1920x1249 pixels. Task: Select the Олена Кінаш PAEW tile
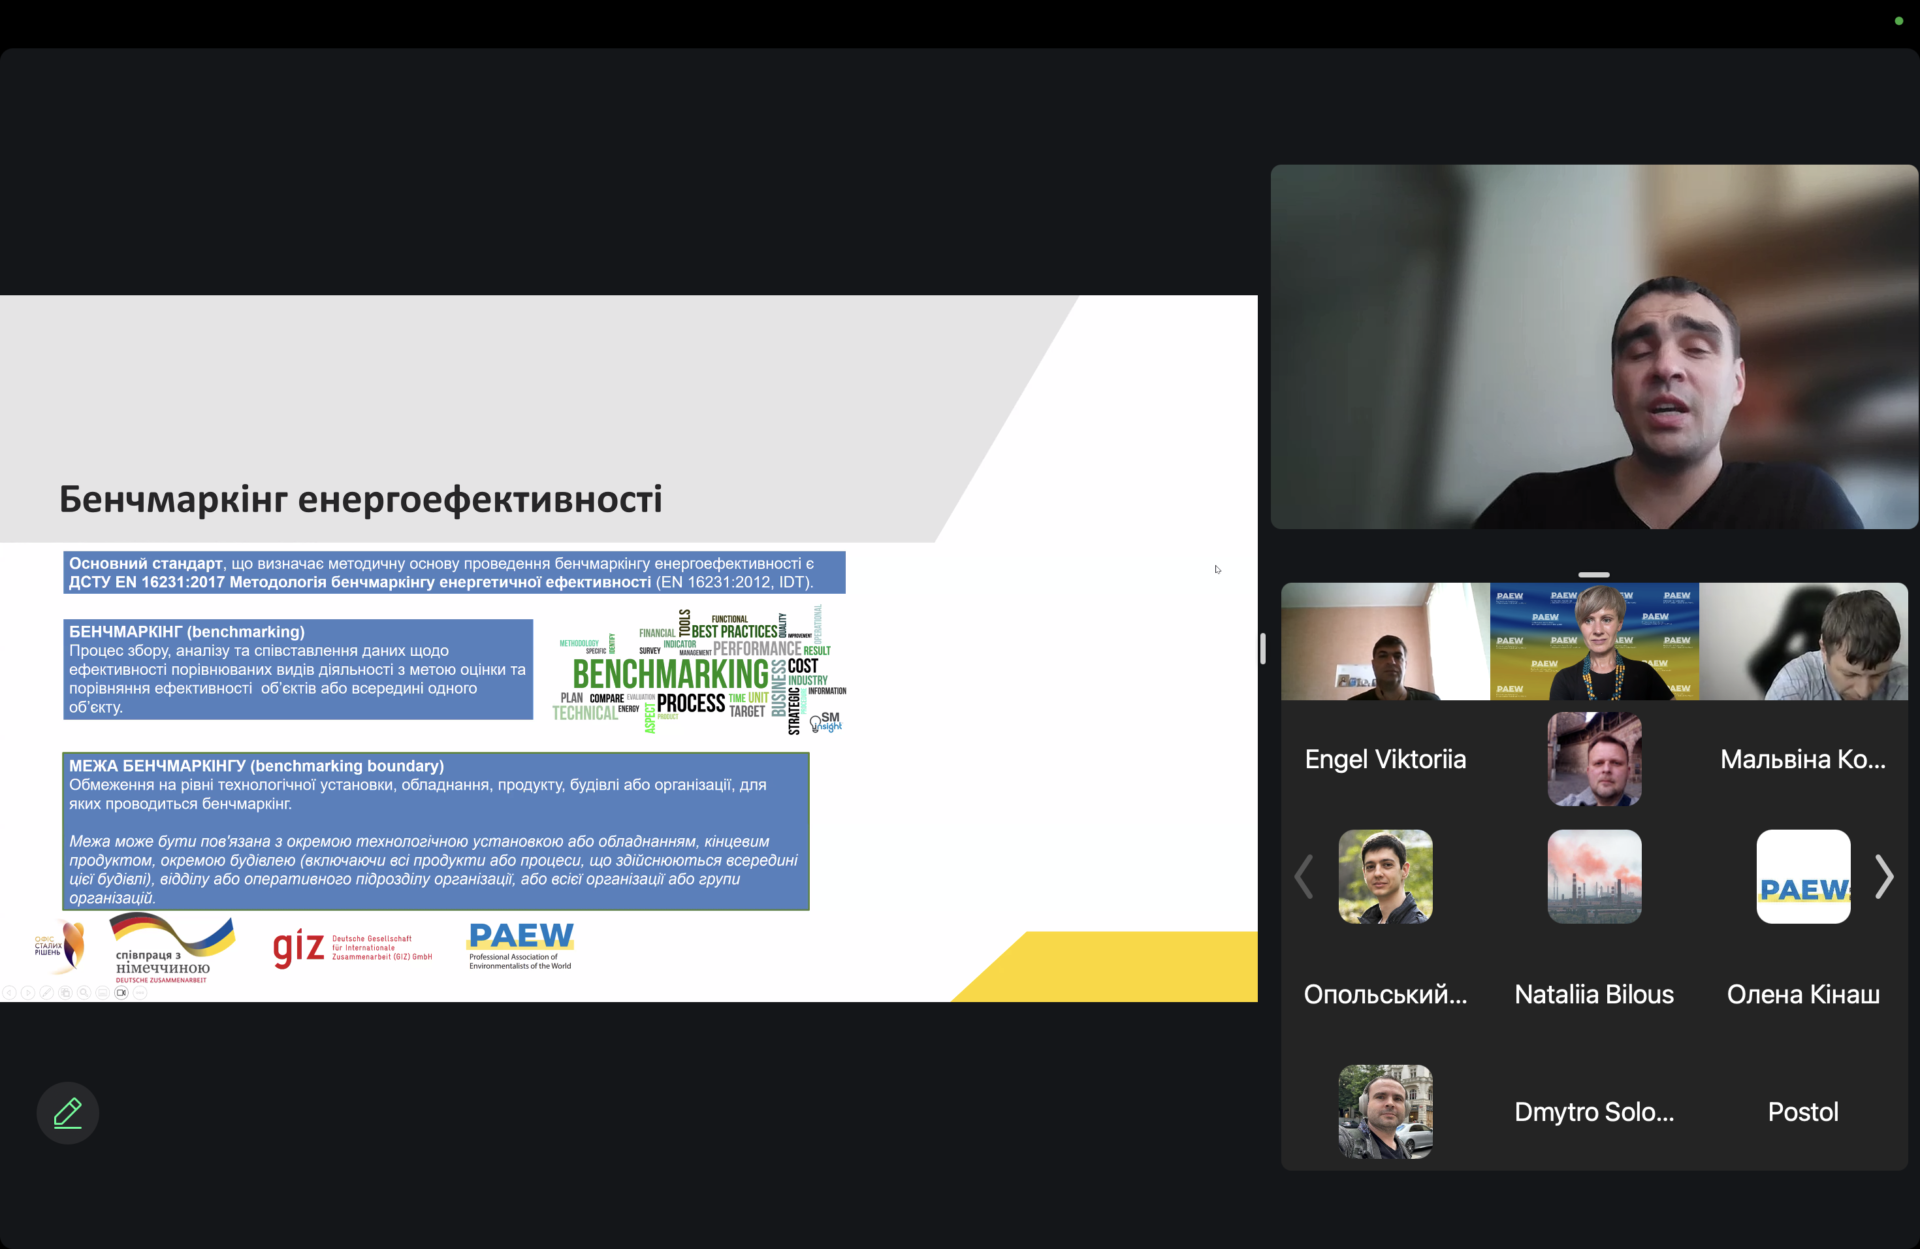click(x=1803, y=877)
